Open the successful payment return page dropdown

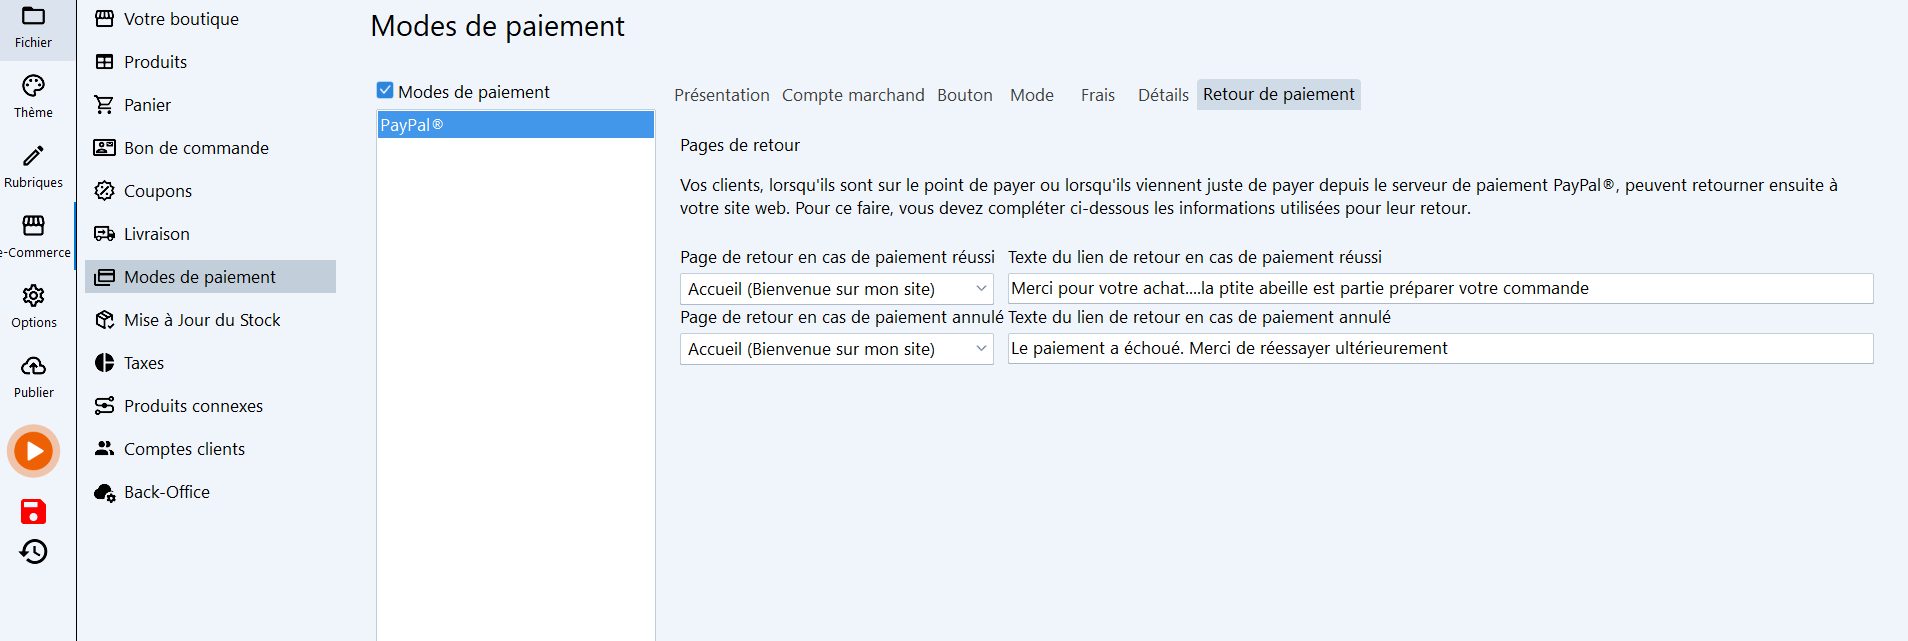(x=836, y=289)
